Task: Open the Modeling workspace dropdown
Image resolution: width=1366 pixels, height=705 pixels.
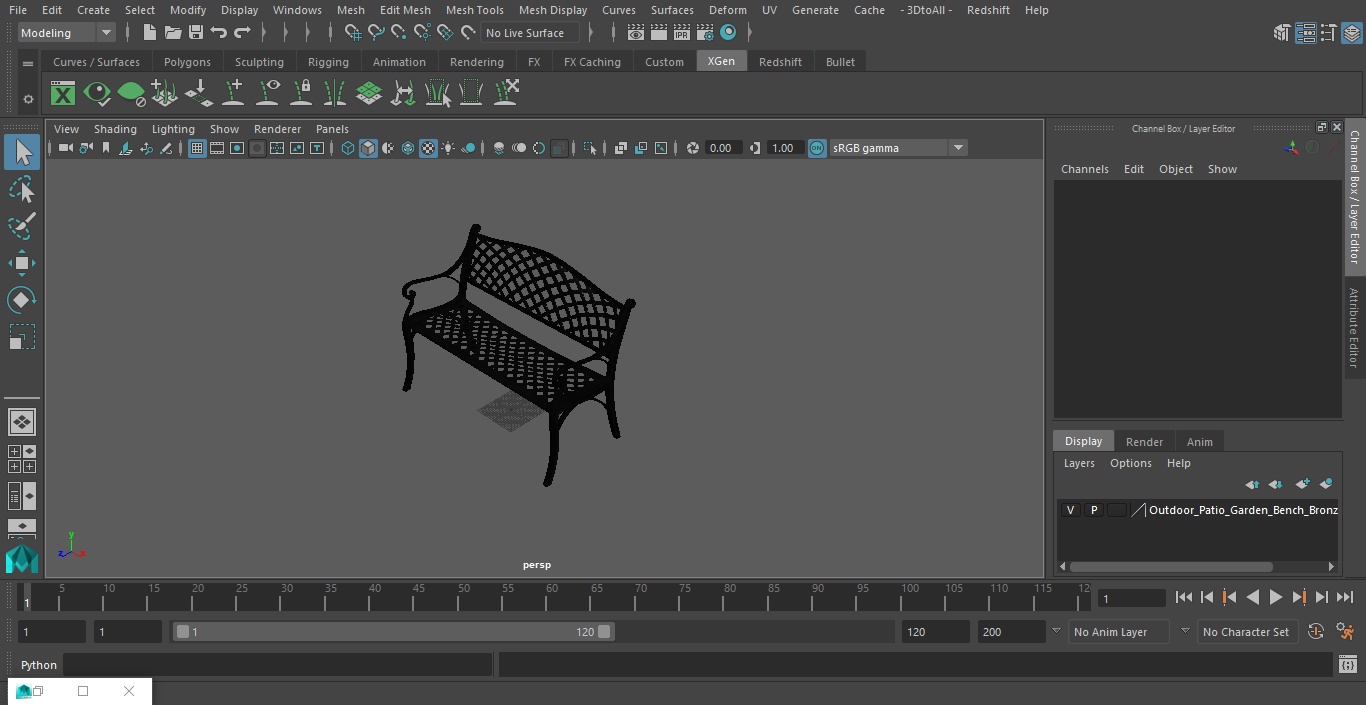Action: point(66,33)
